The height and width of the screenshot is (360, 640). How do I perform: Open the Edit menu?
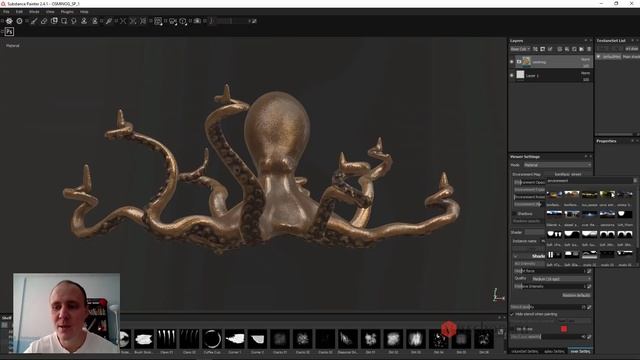click(x=19, y=12)
